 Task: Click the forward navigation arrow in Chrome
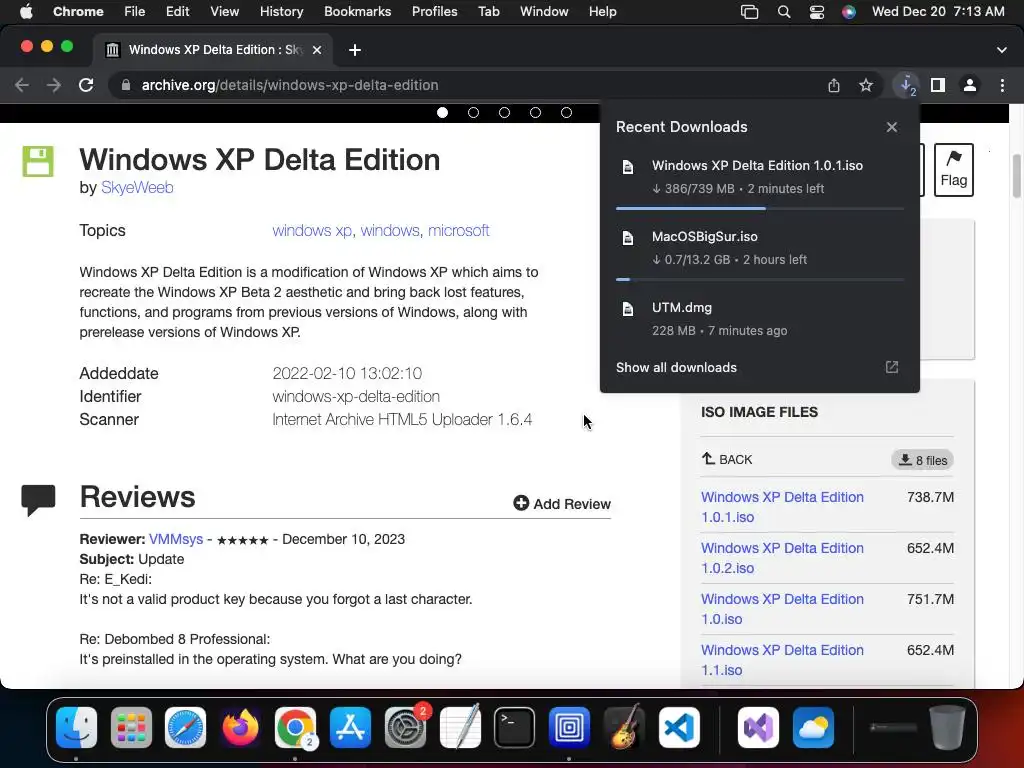click(54, 85)
